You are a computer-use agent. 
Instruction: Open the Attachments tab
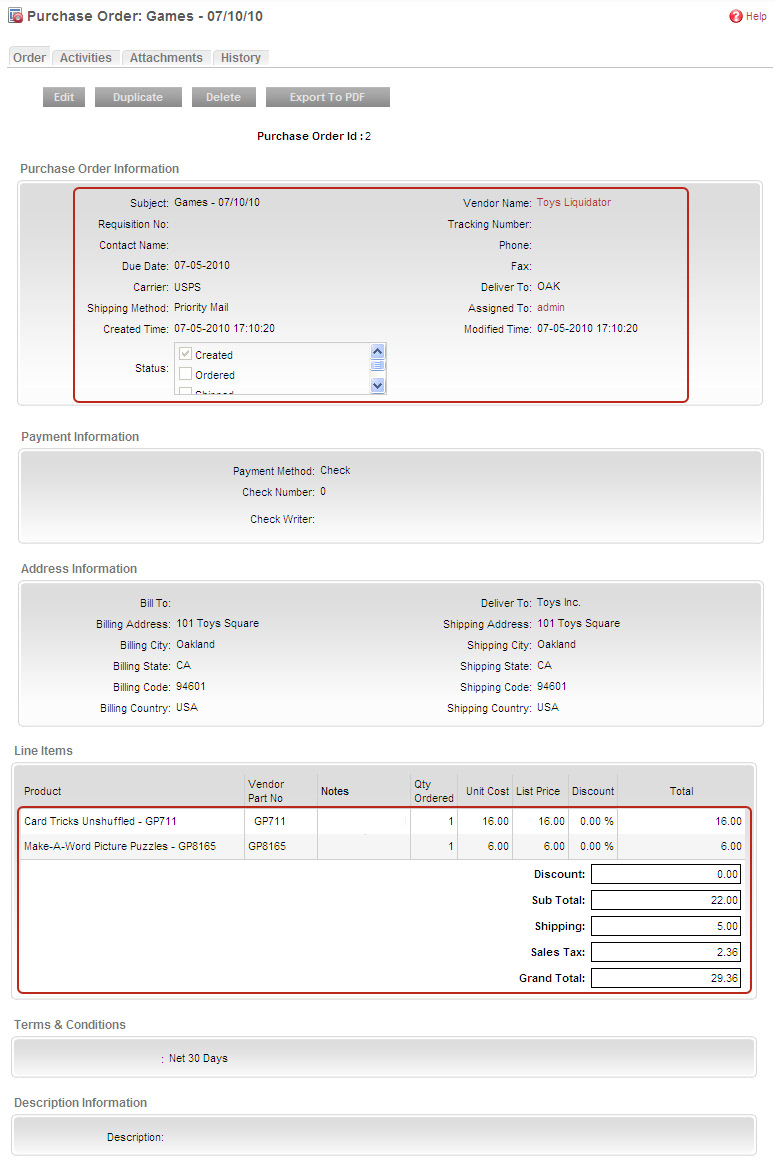click(166, 58)
